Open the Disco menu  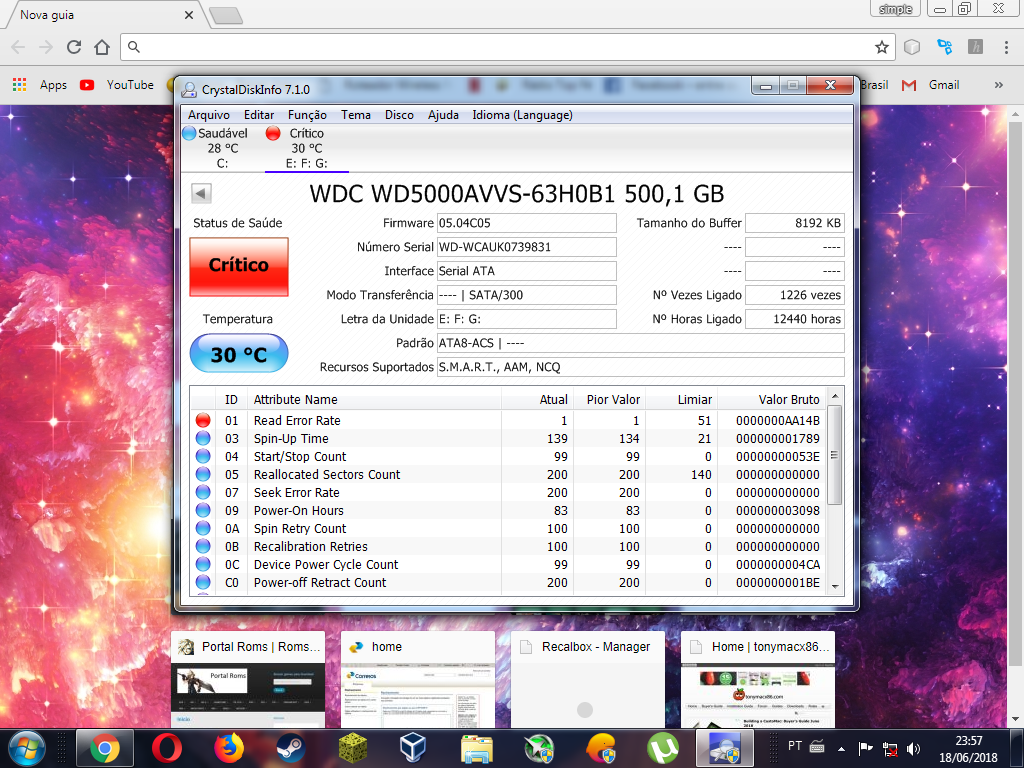click(399, 115)
